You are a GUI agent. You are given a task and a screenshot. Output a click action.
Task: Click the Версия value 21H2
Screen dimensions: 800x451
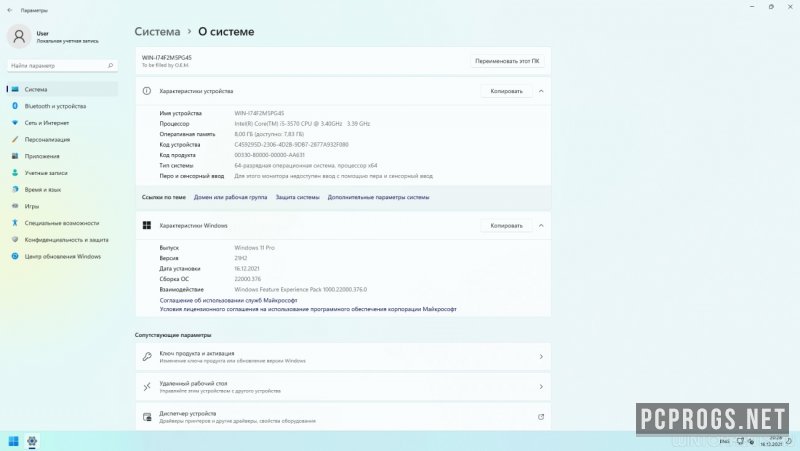coord(241,258)
